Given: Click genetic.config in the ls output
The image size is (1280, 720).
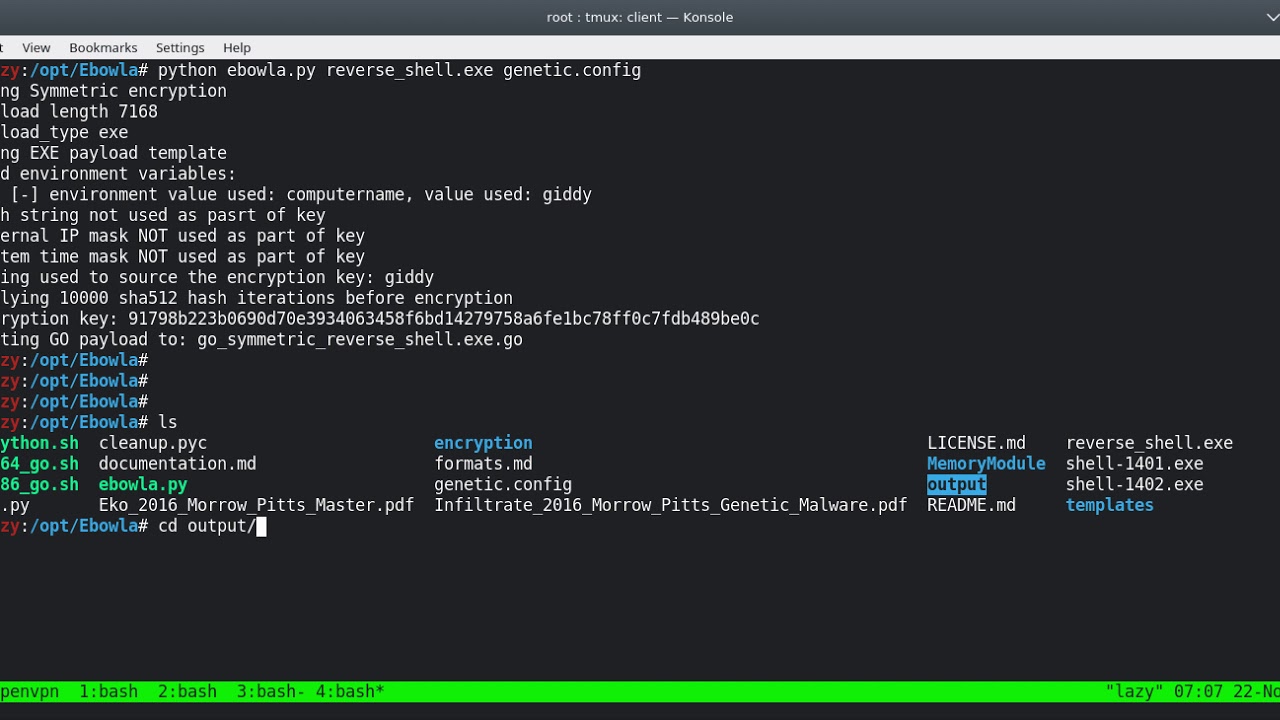Looking at the screenshot, I should [503, 484].
